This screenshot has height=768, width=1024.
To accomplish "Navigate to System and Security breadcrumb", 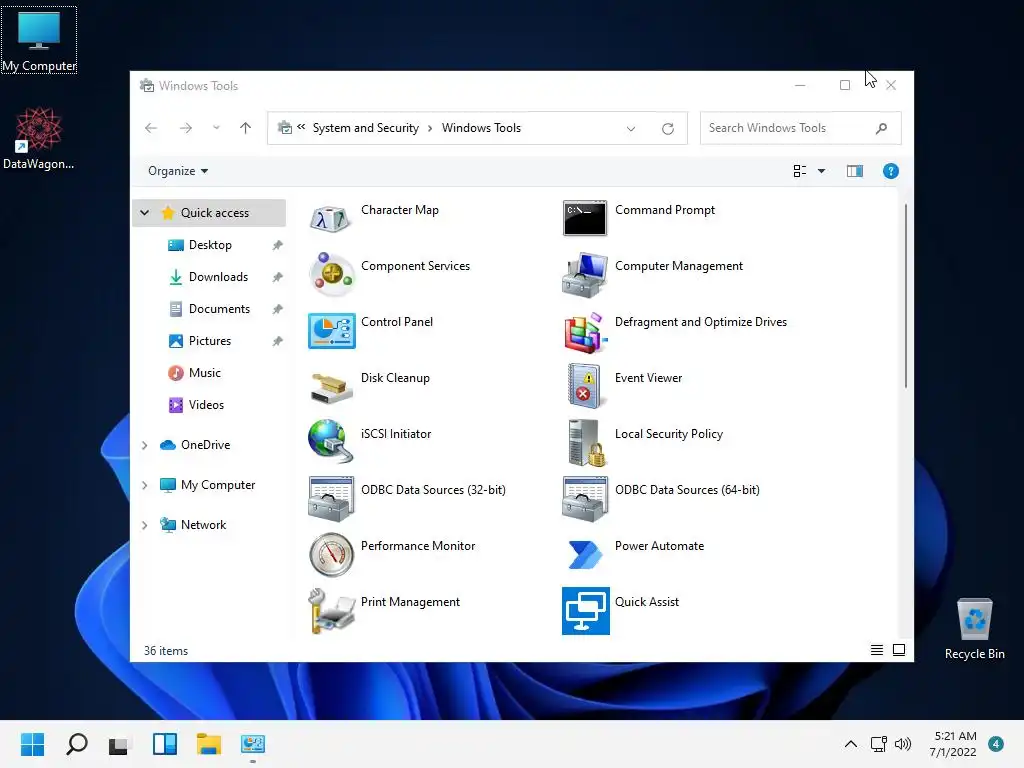I will [366, 128].
